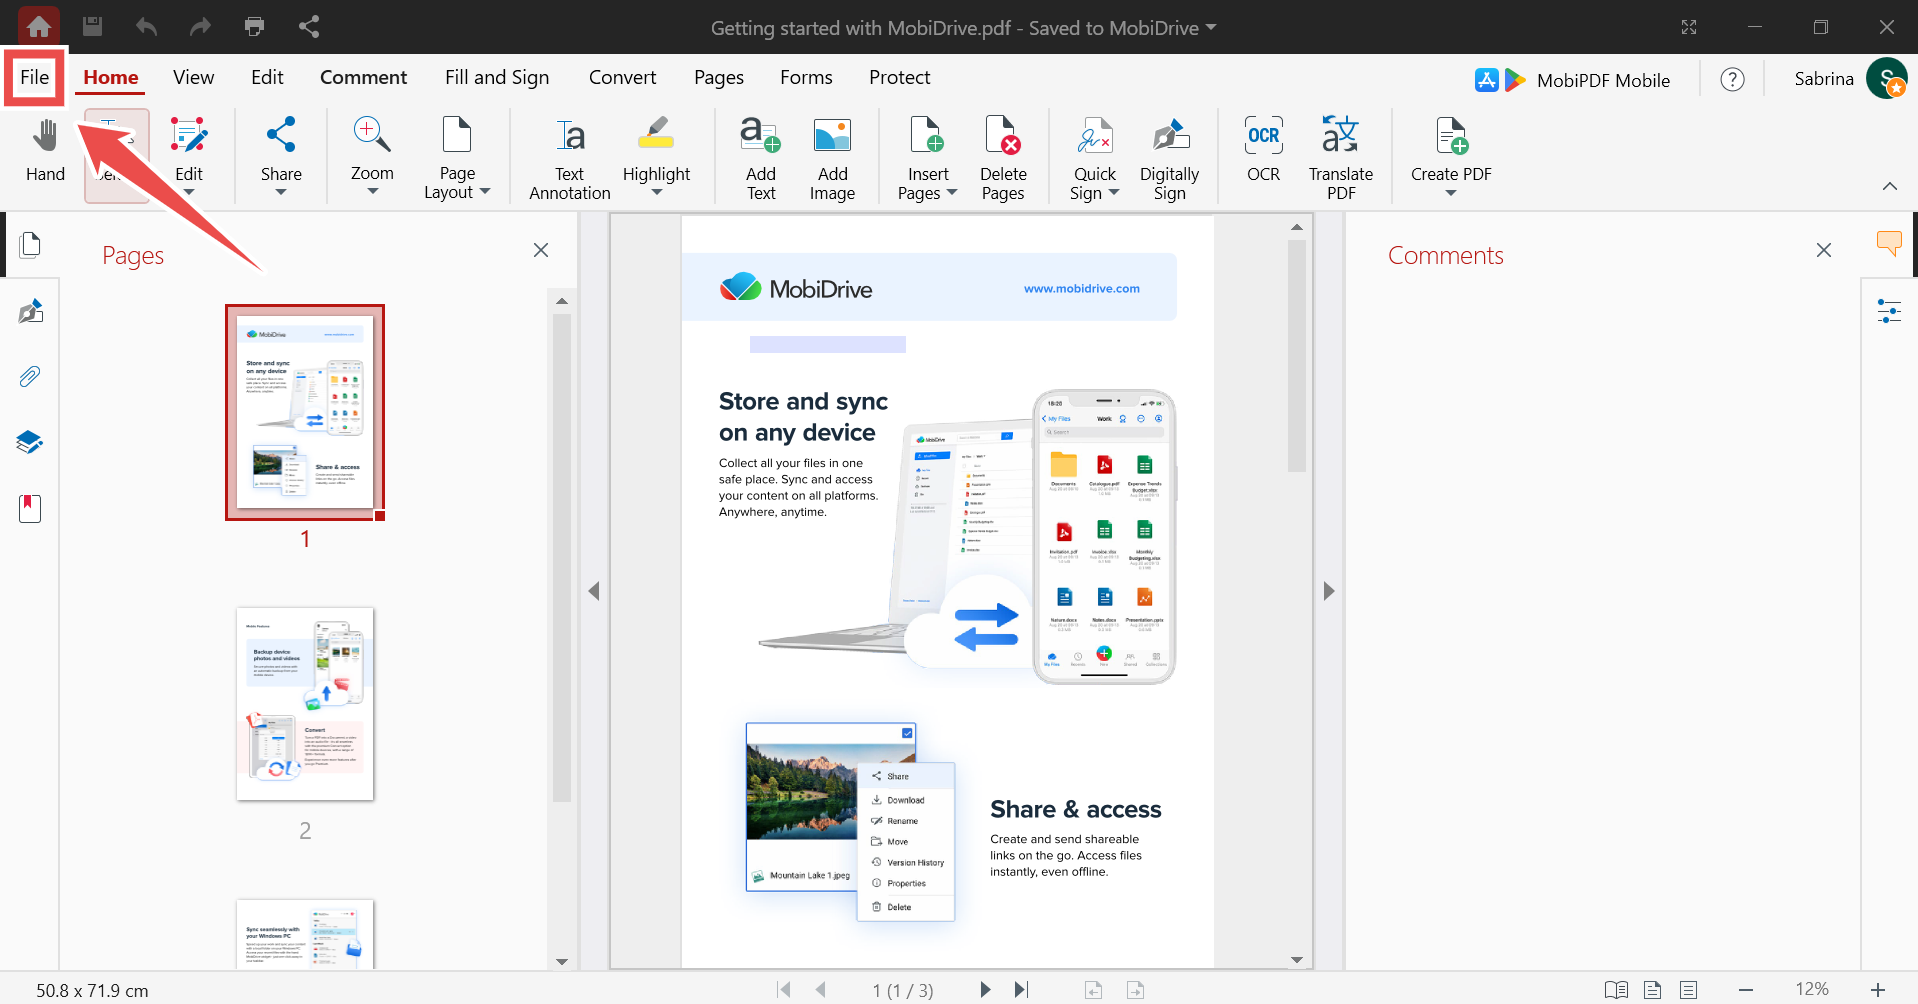Zoom in with the plus button
Screen dimensions: 1918x1004
pos(1877,990)
